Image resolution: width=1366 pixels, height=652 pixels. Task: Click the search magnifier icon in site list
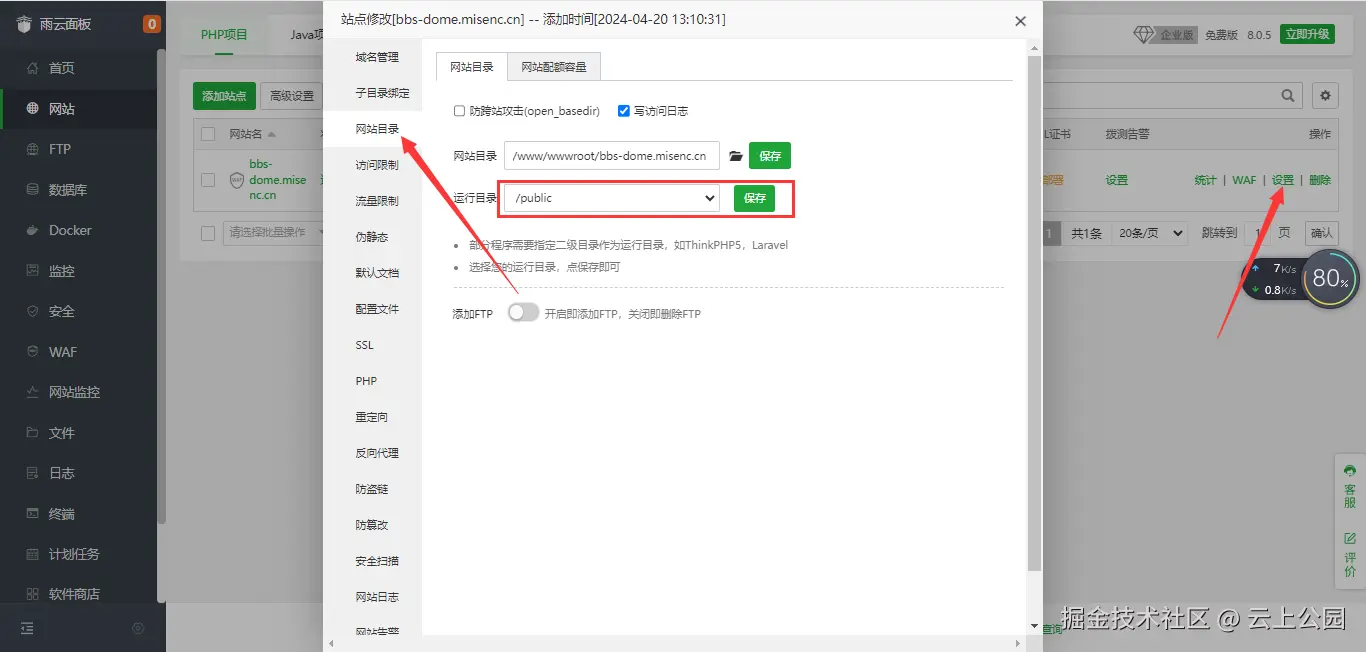(x=1289, y=95)
